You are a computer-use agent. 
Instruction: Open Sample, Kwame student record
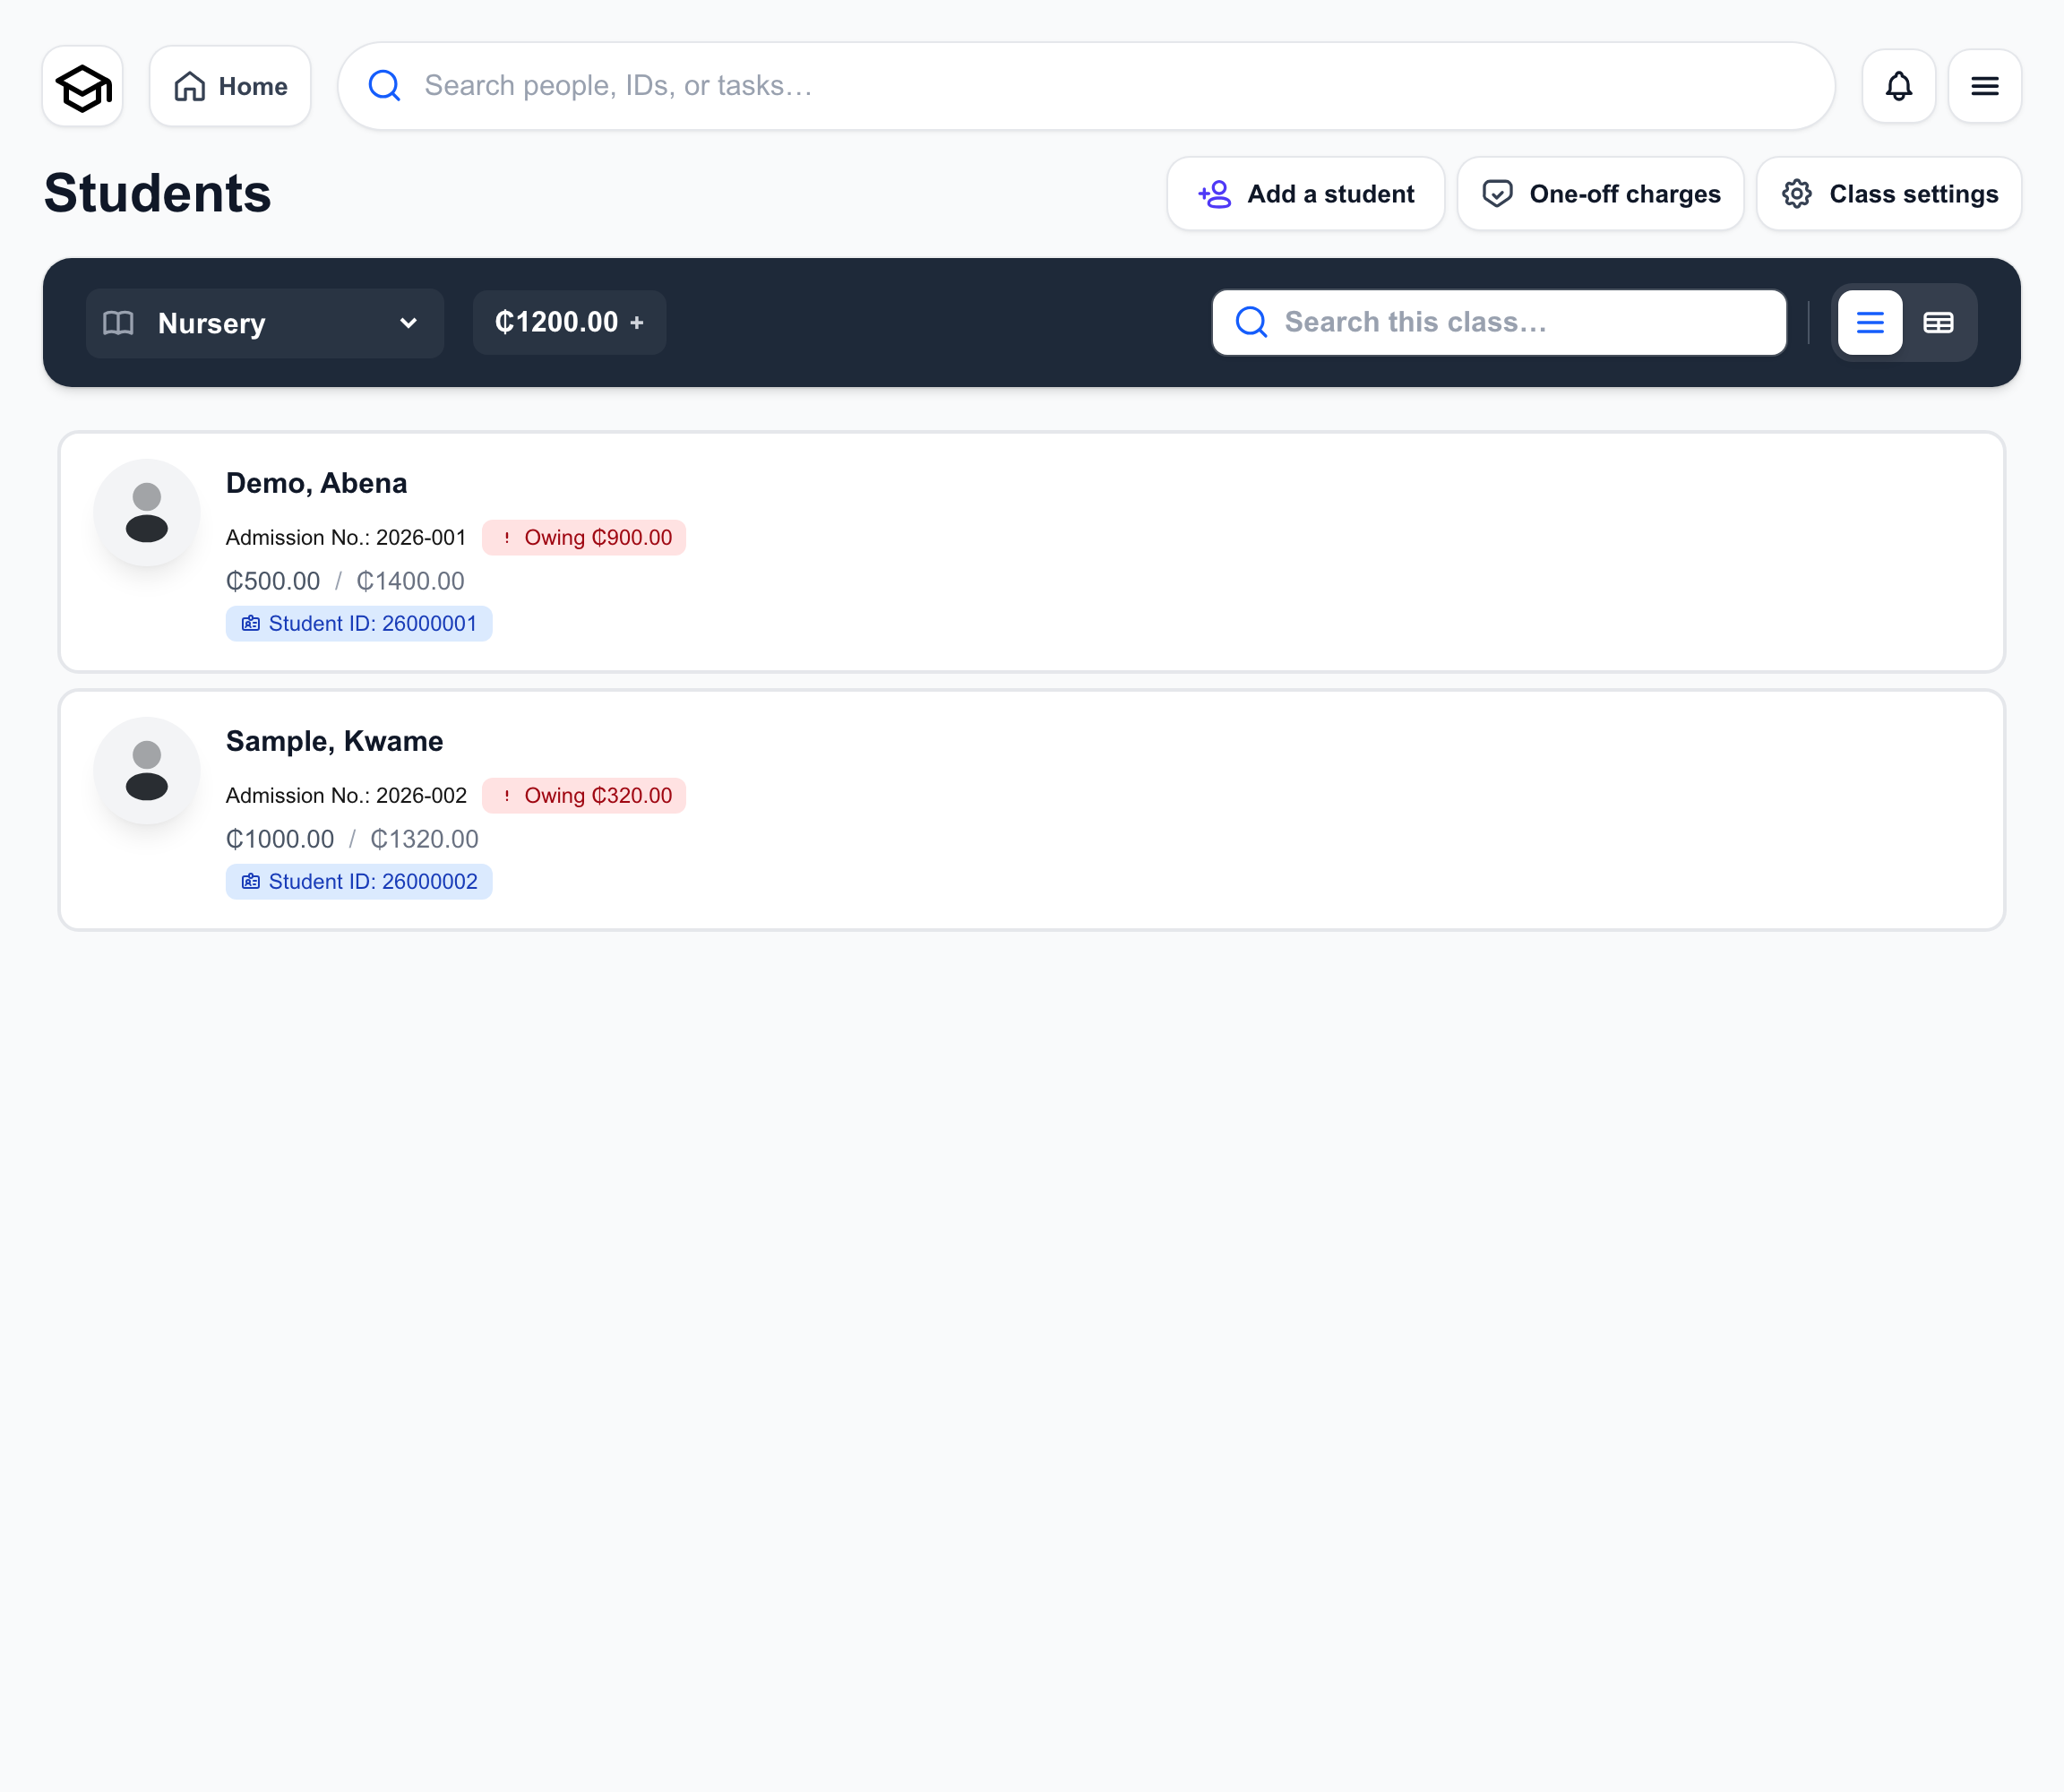click(x=1032, y=810)
